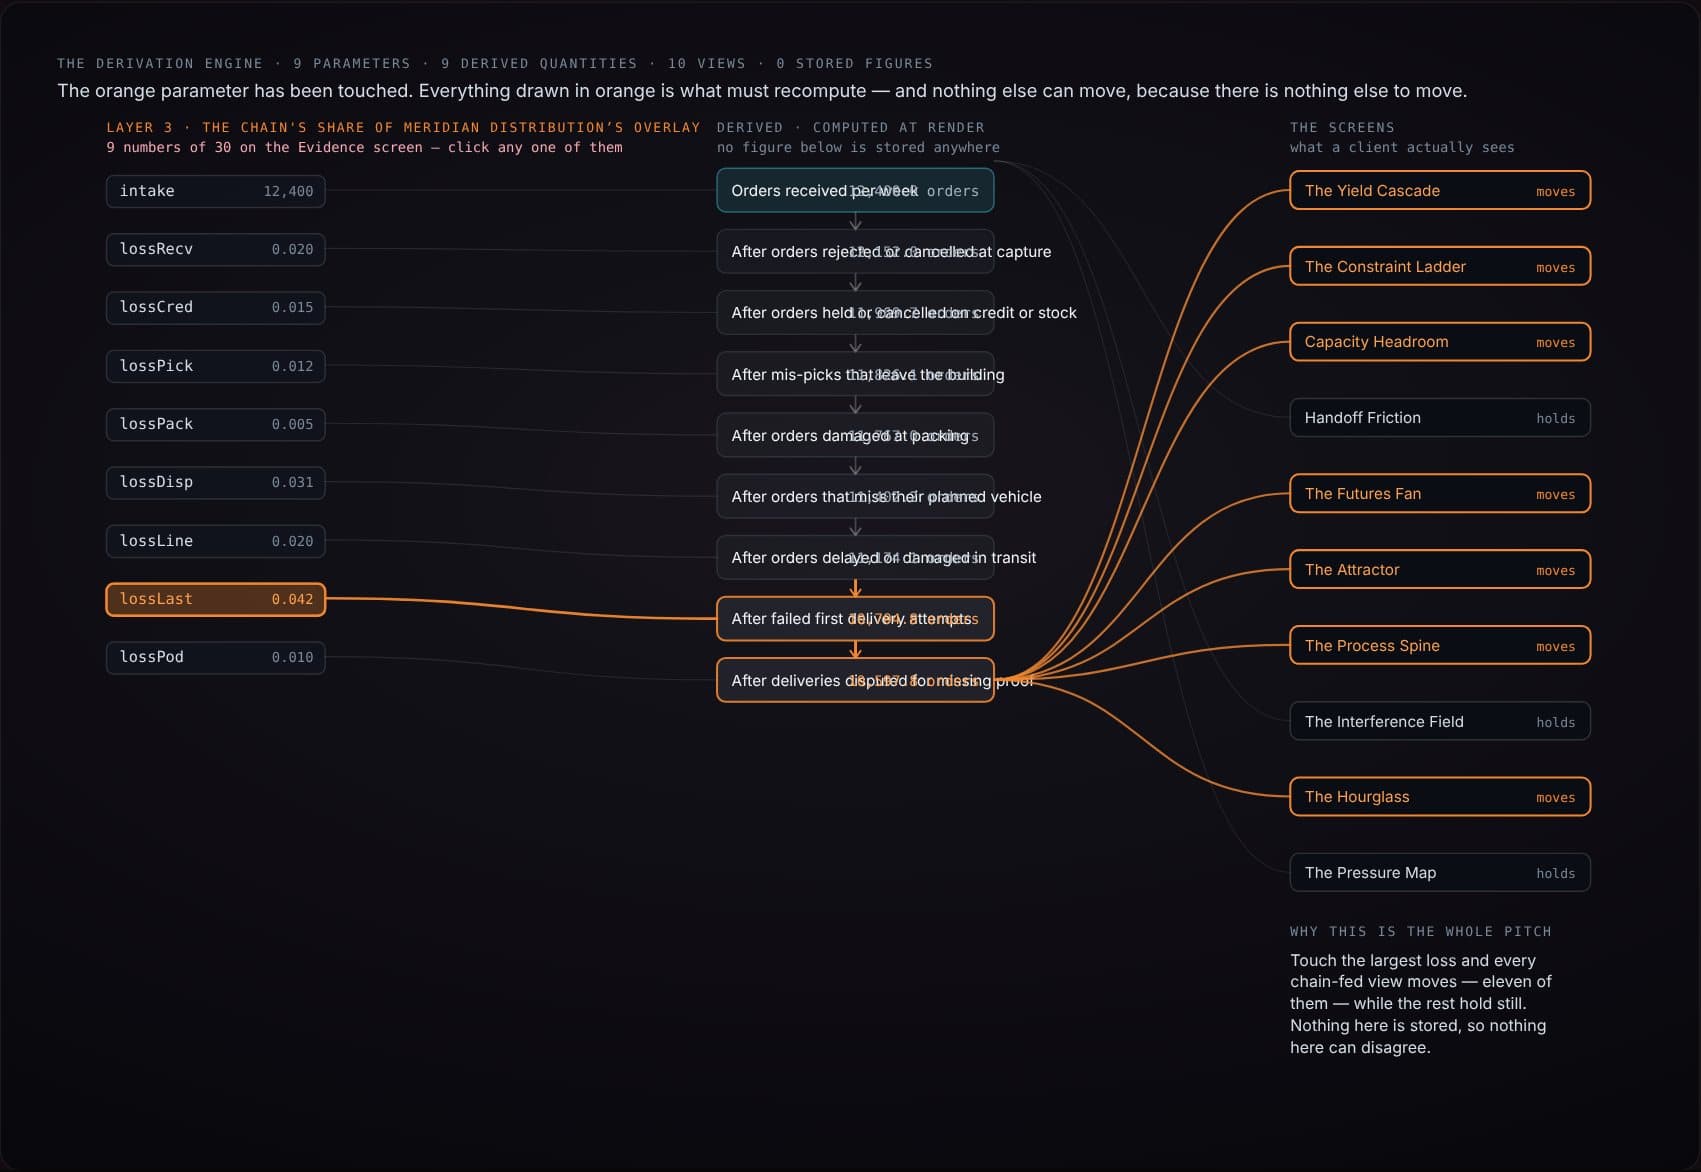Select After orders miss planned vehicle node
Image resolution: width=1701 pixels, height=1172 pixels.
point(855,496)
